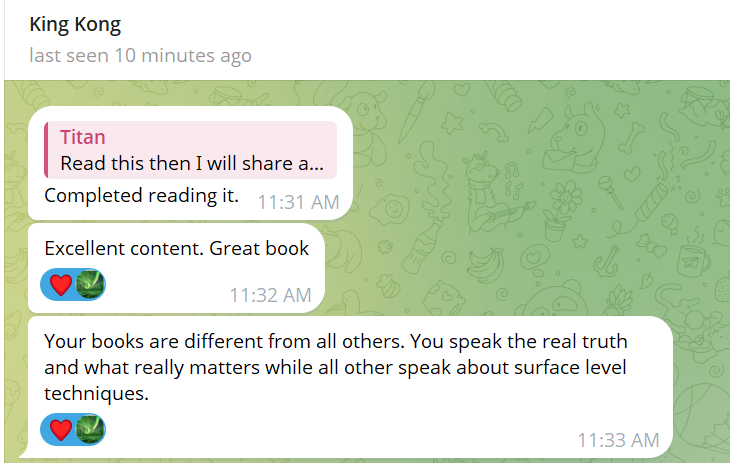
Task: Click the word "techniques." in last message
Action: [96, 394]
